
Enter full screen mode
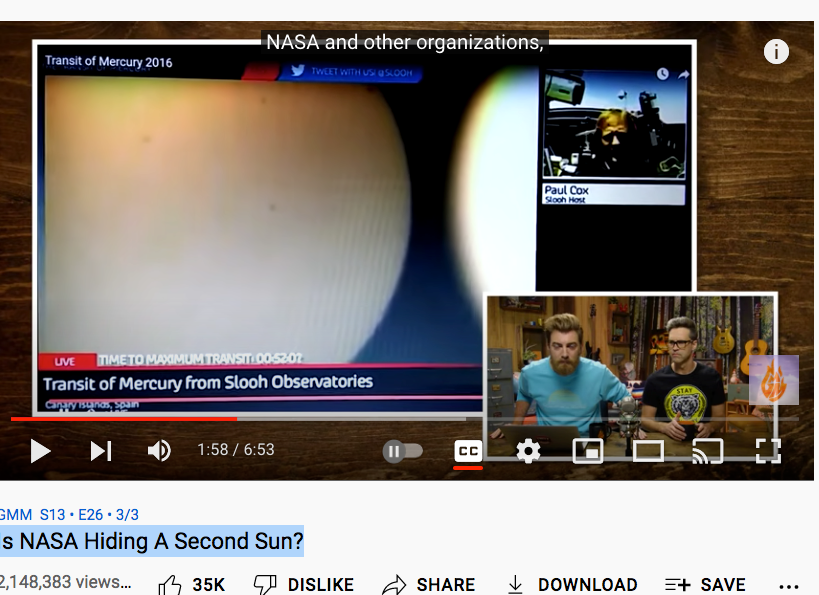tap(768, 451)
